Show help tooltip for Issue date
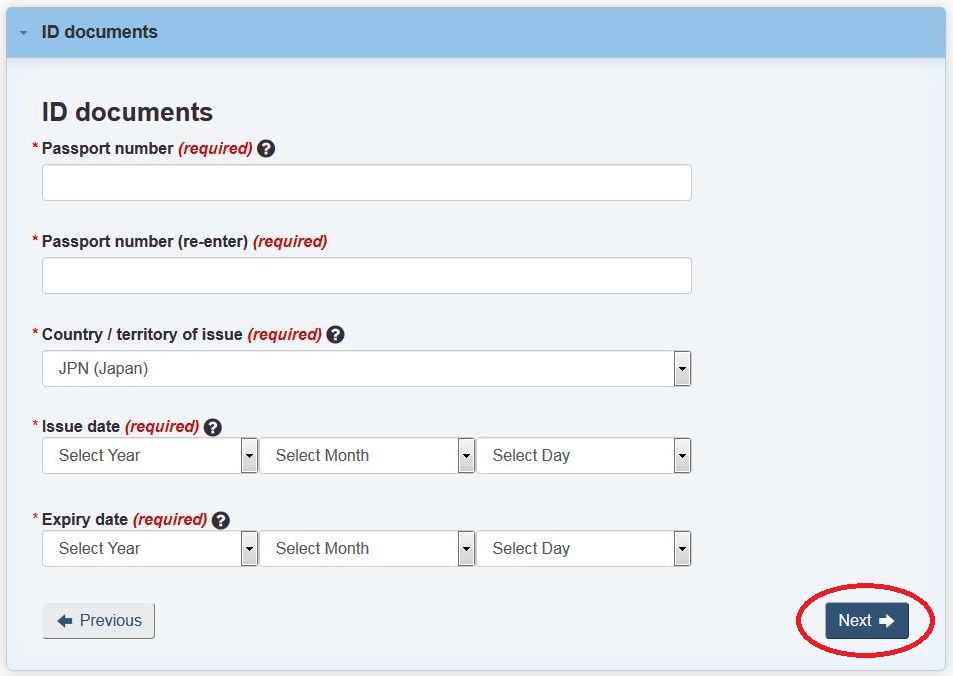Viewport: 953px width, 676px height. tap(212, 427)
